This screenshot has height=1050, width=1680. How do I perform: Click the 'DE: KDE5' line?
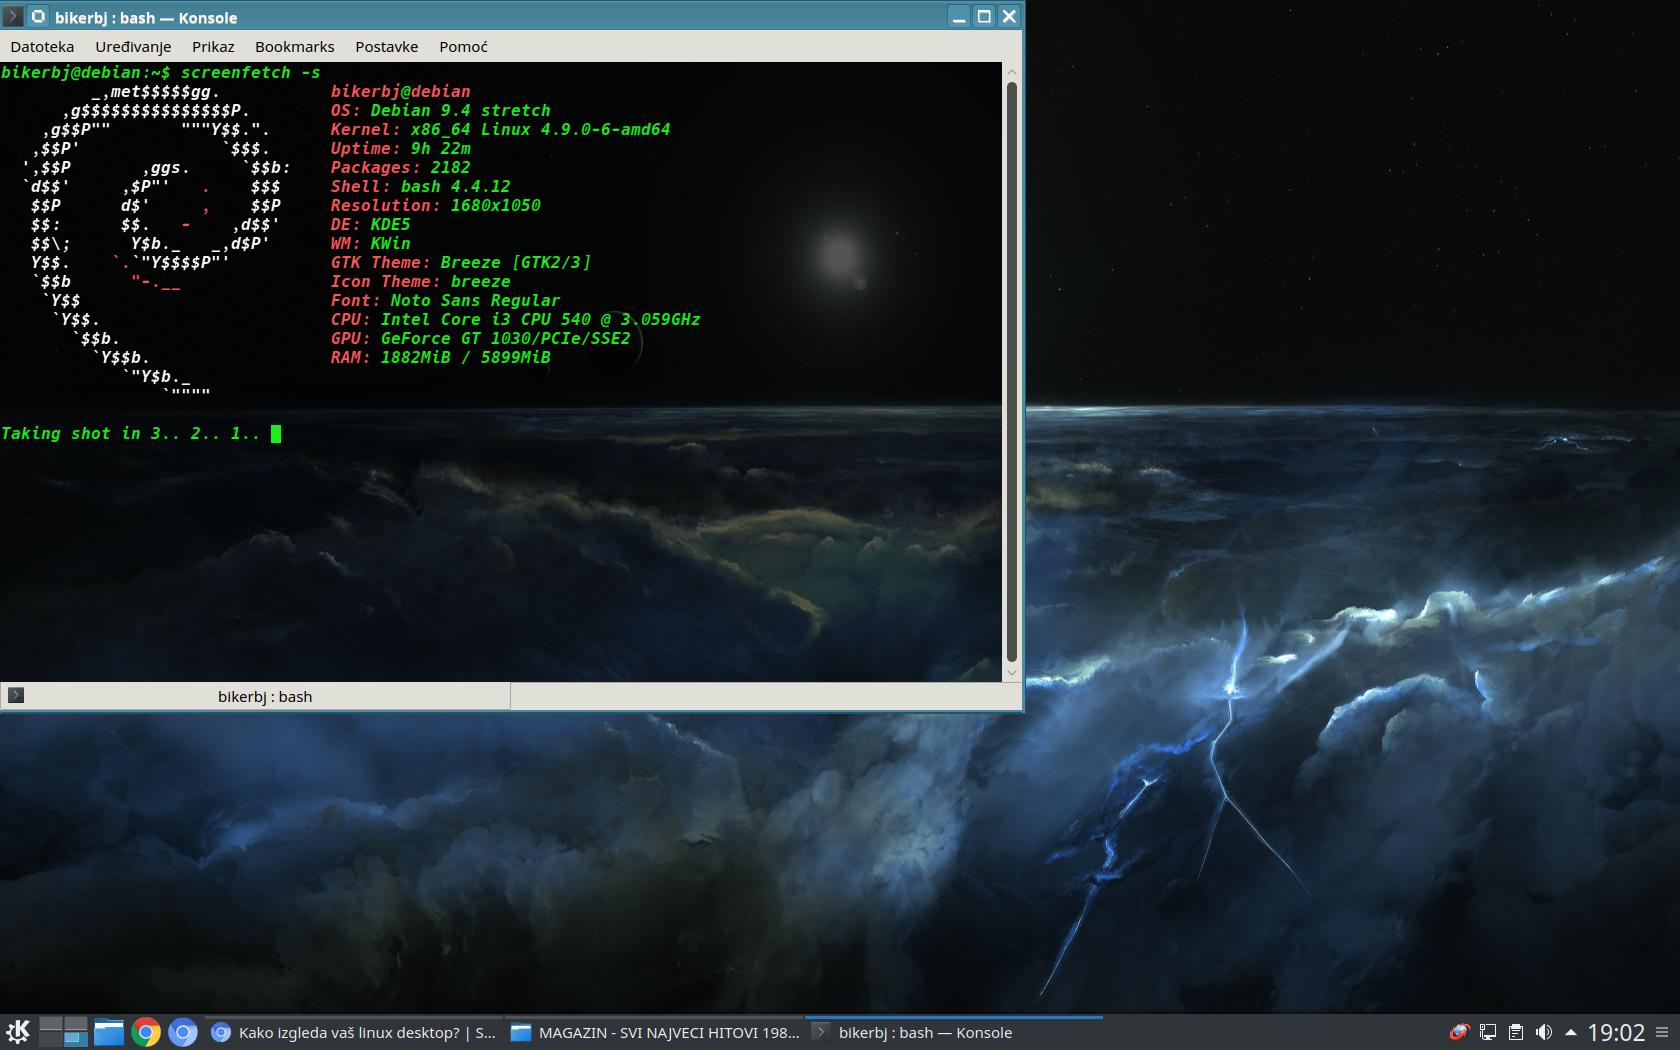tap(370, 224)
